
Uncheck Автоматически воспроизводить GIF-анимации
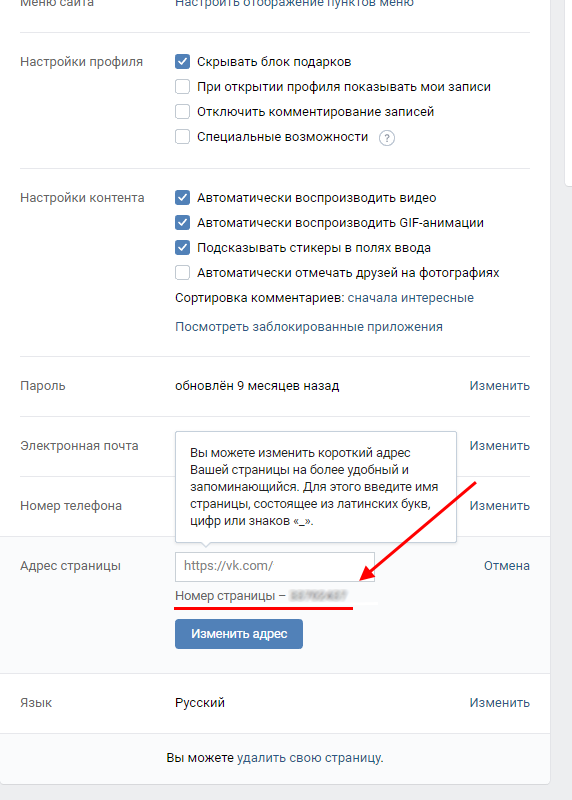pyautogui.click(x=182, y=222)
